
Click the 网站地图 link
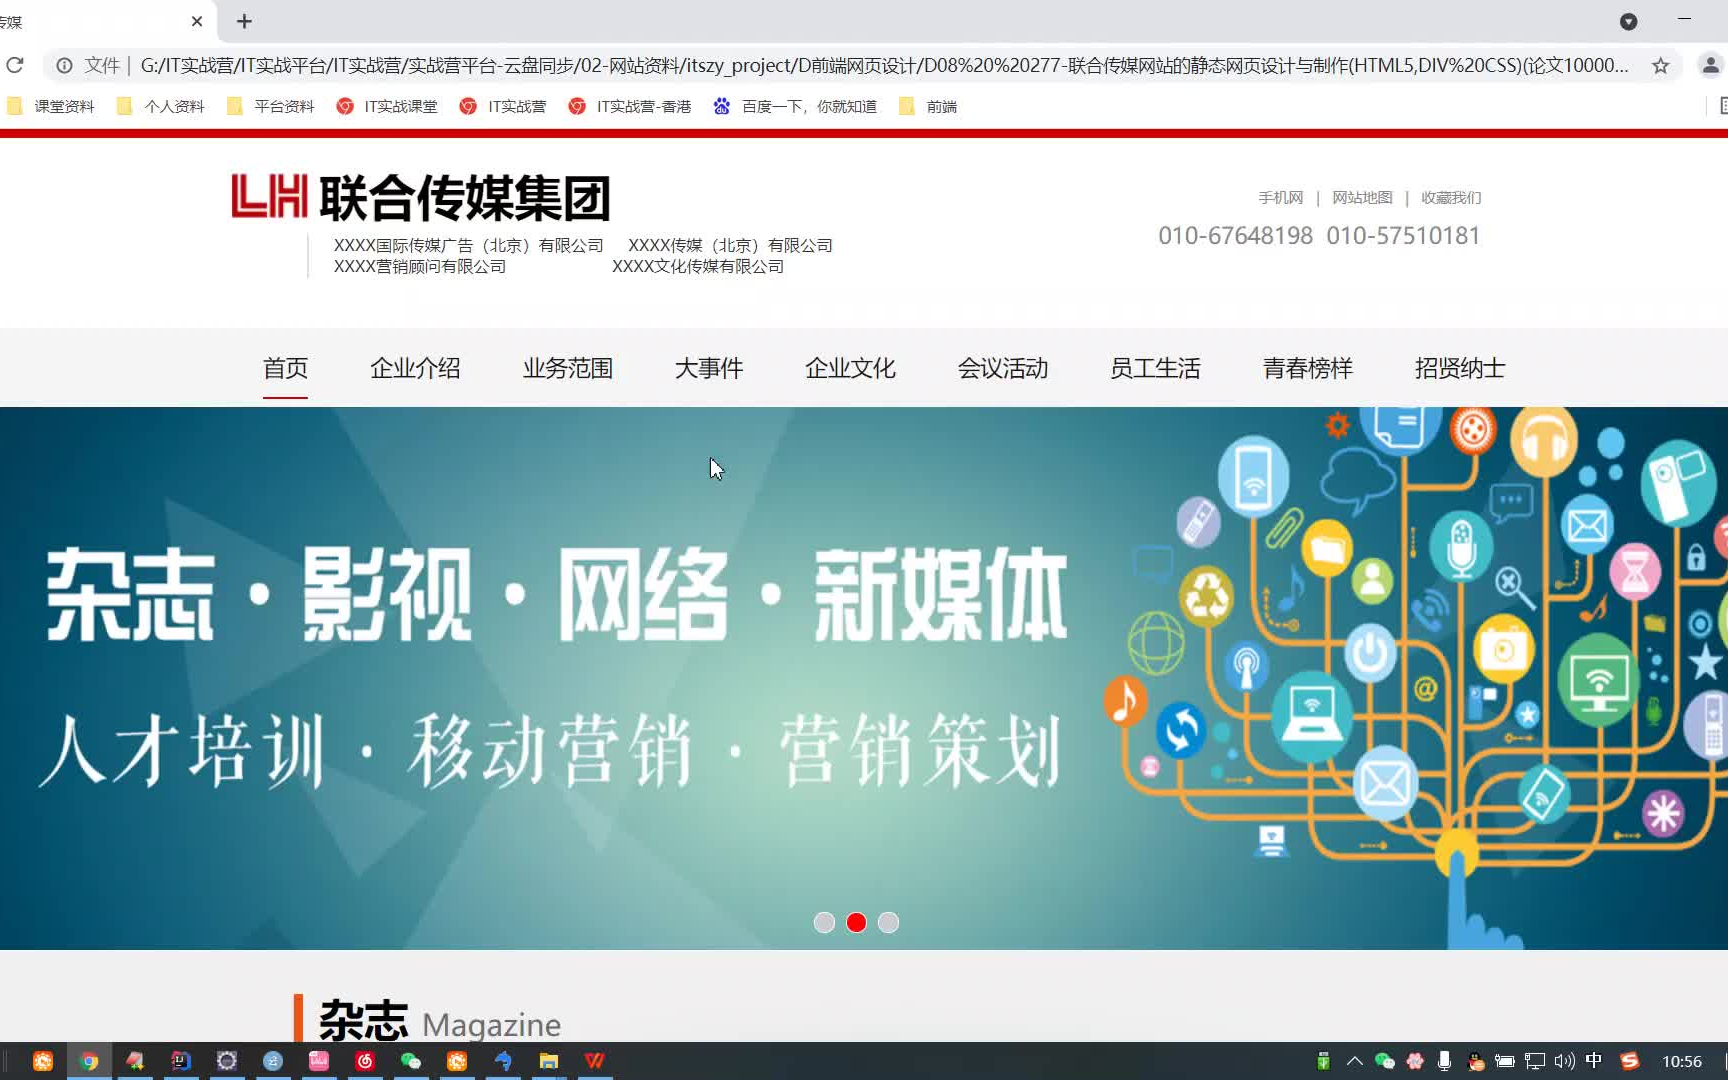(x=1362, y=197)
